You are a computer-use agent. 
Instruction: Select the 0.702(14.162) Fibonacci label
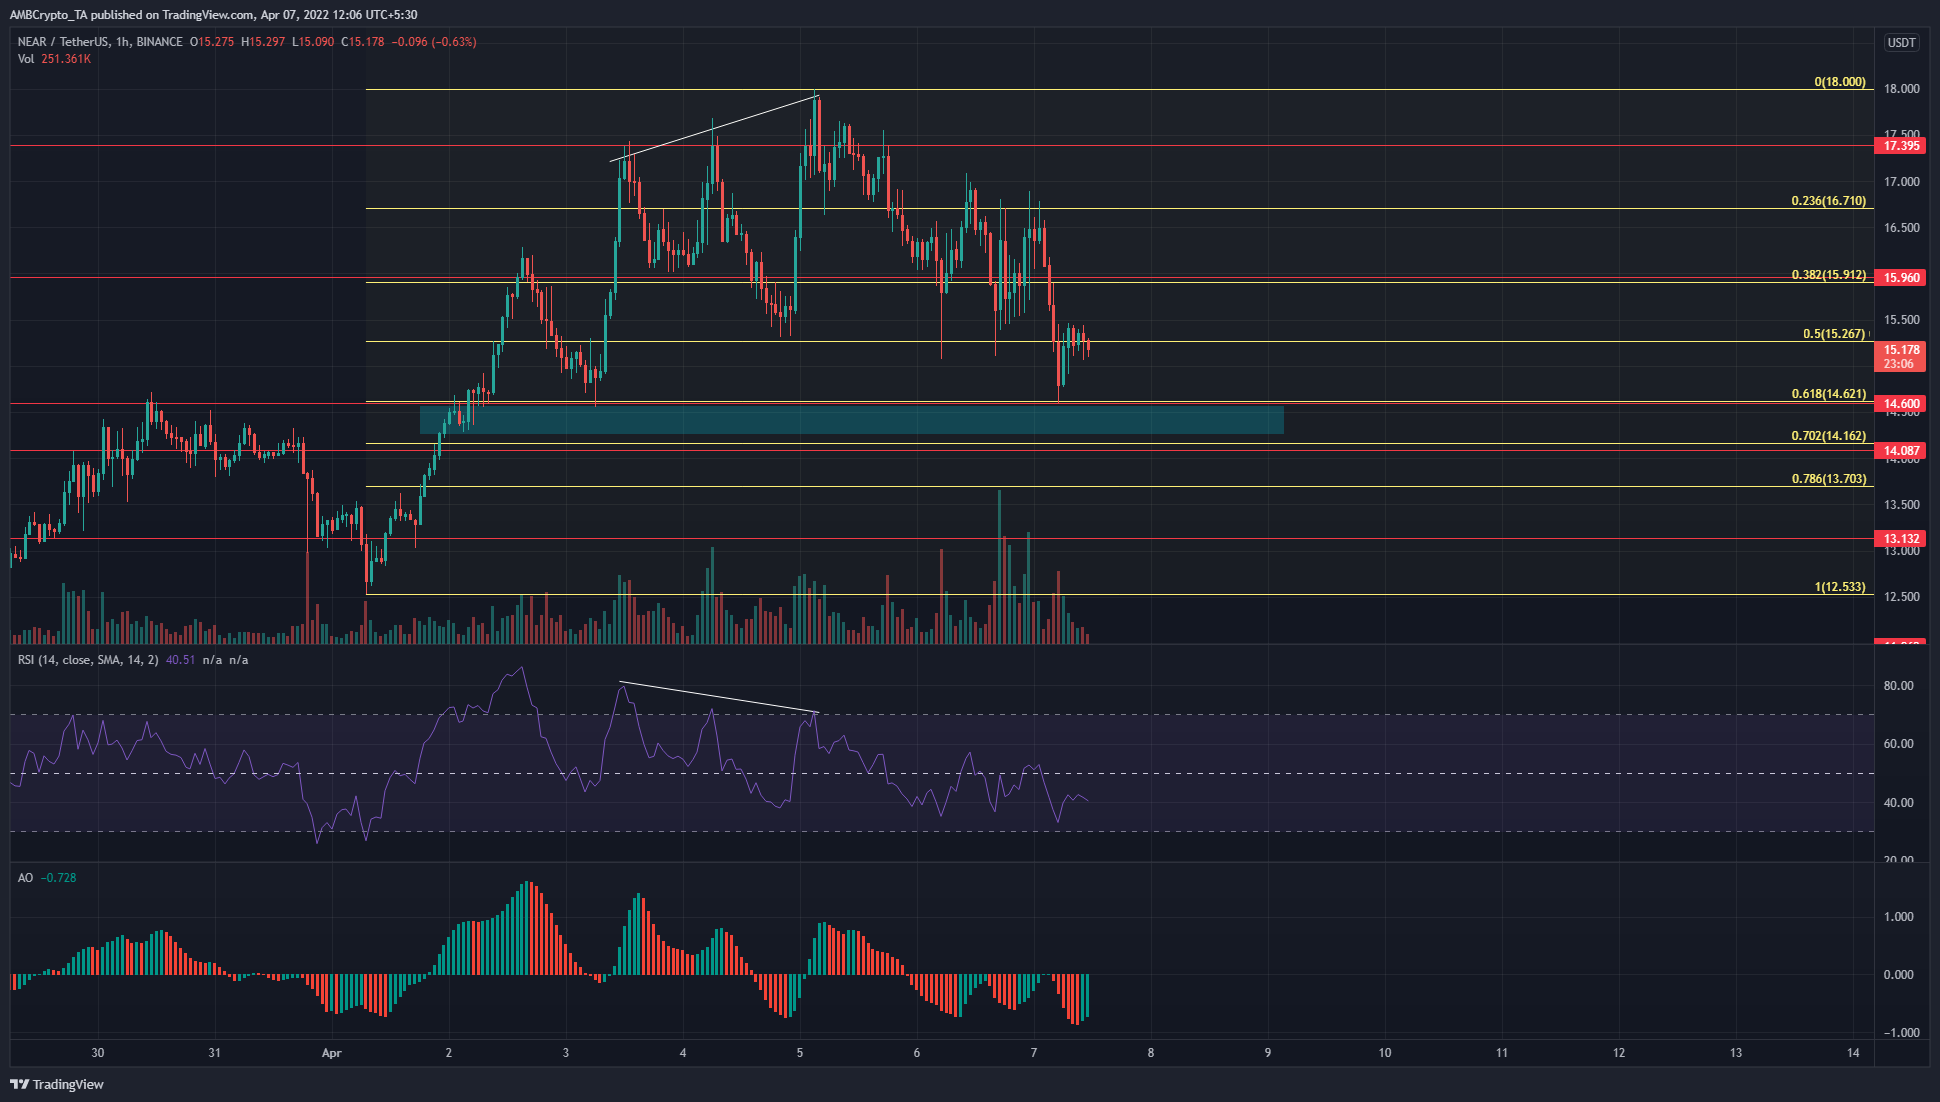(x=1828, y=436)
